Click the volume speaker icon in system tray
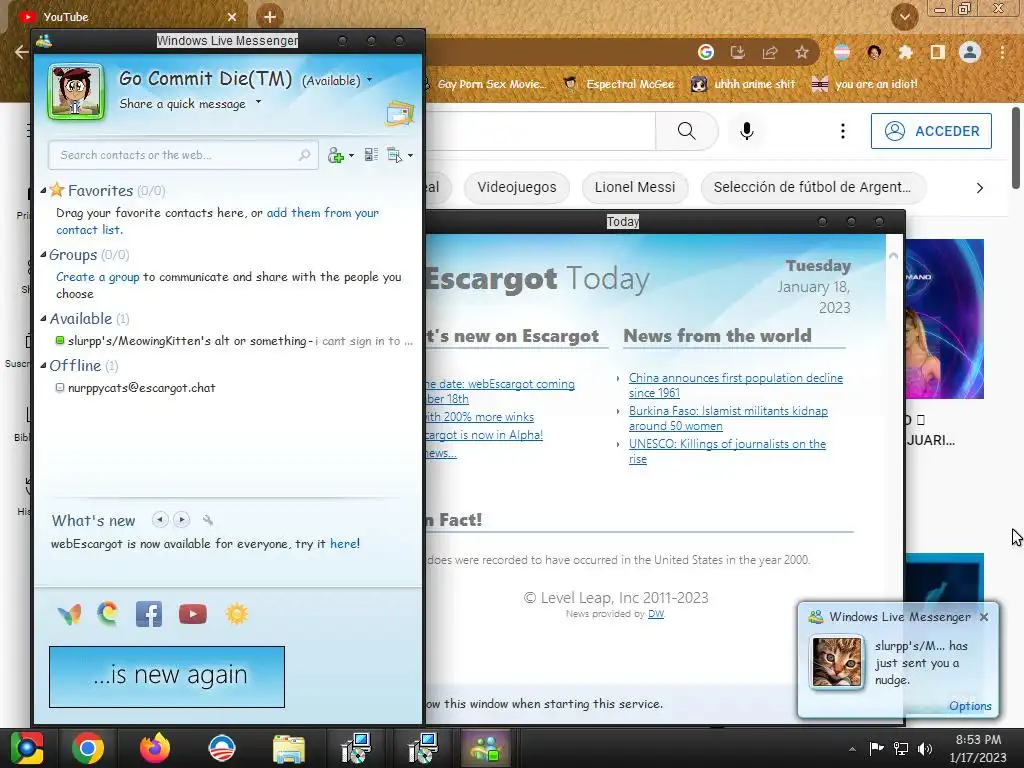 [x=925, y=749]
